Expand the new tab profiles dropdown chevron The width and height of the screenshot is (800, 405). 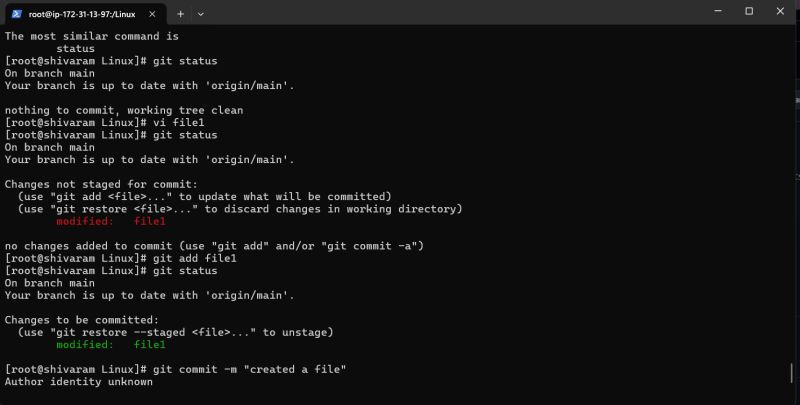(x=201, y=14)
